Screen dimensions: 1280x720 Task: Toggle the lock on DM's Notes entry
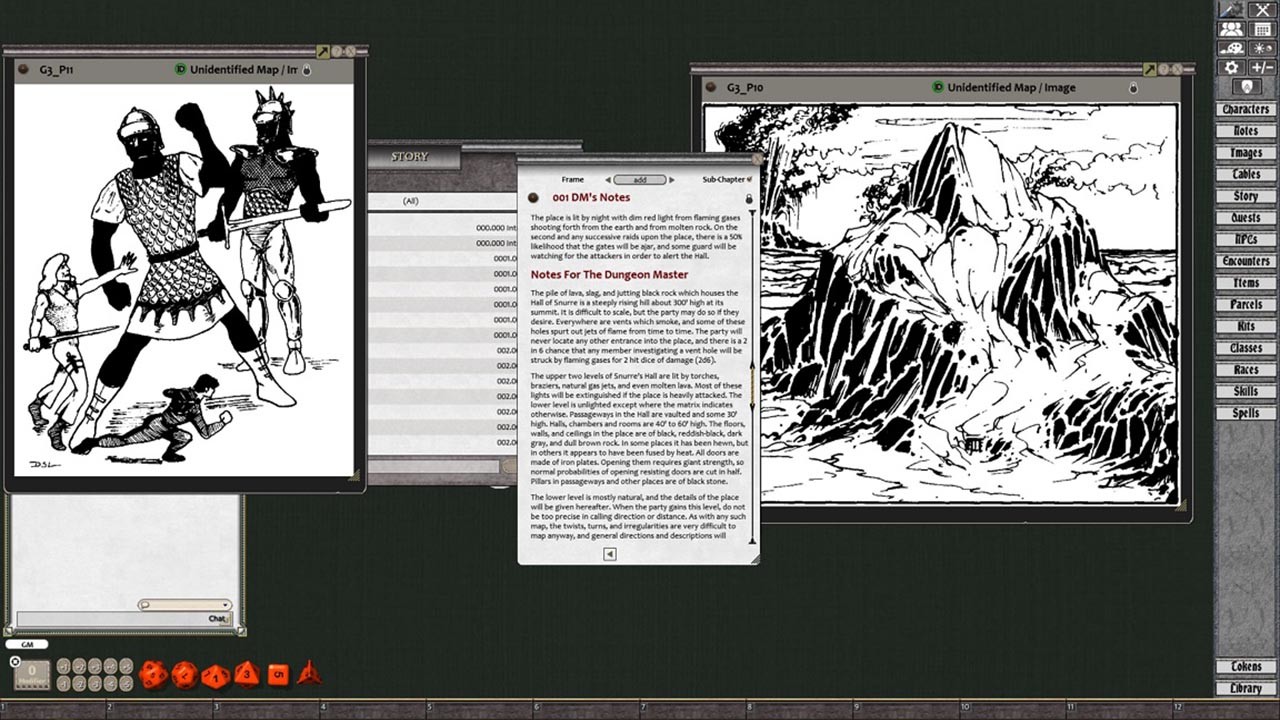748,198
